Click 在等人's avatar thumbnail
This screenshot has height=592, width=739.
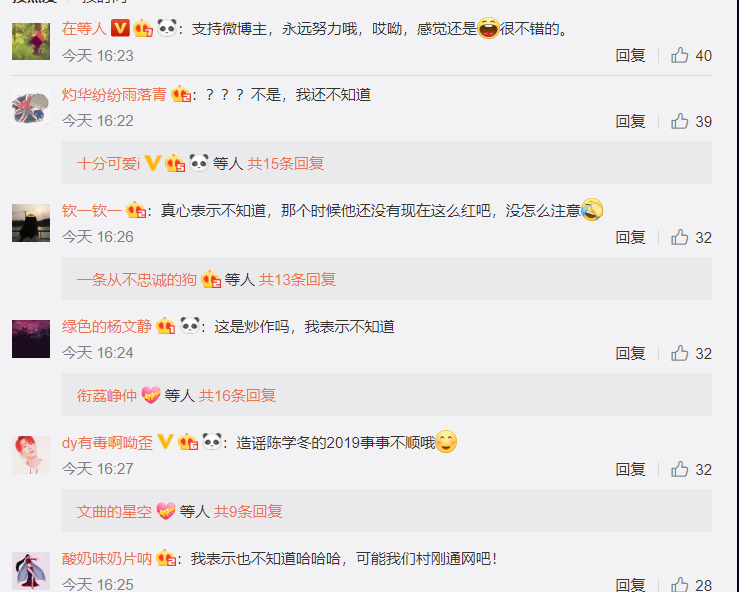[31, 41]
